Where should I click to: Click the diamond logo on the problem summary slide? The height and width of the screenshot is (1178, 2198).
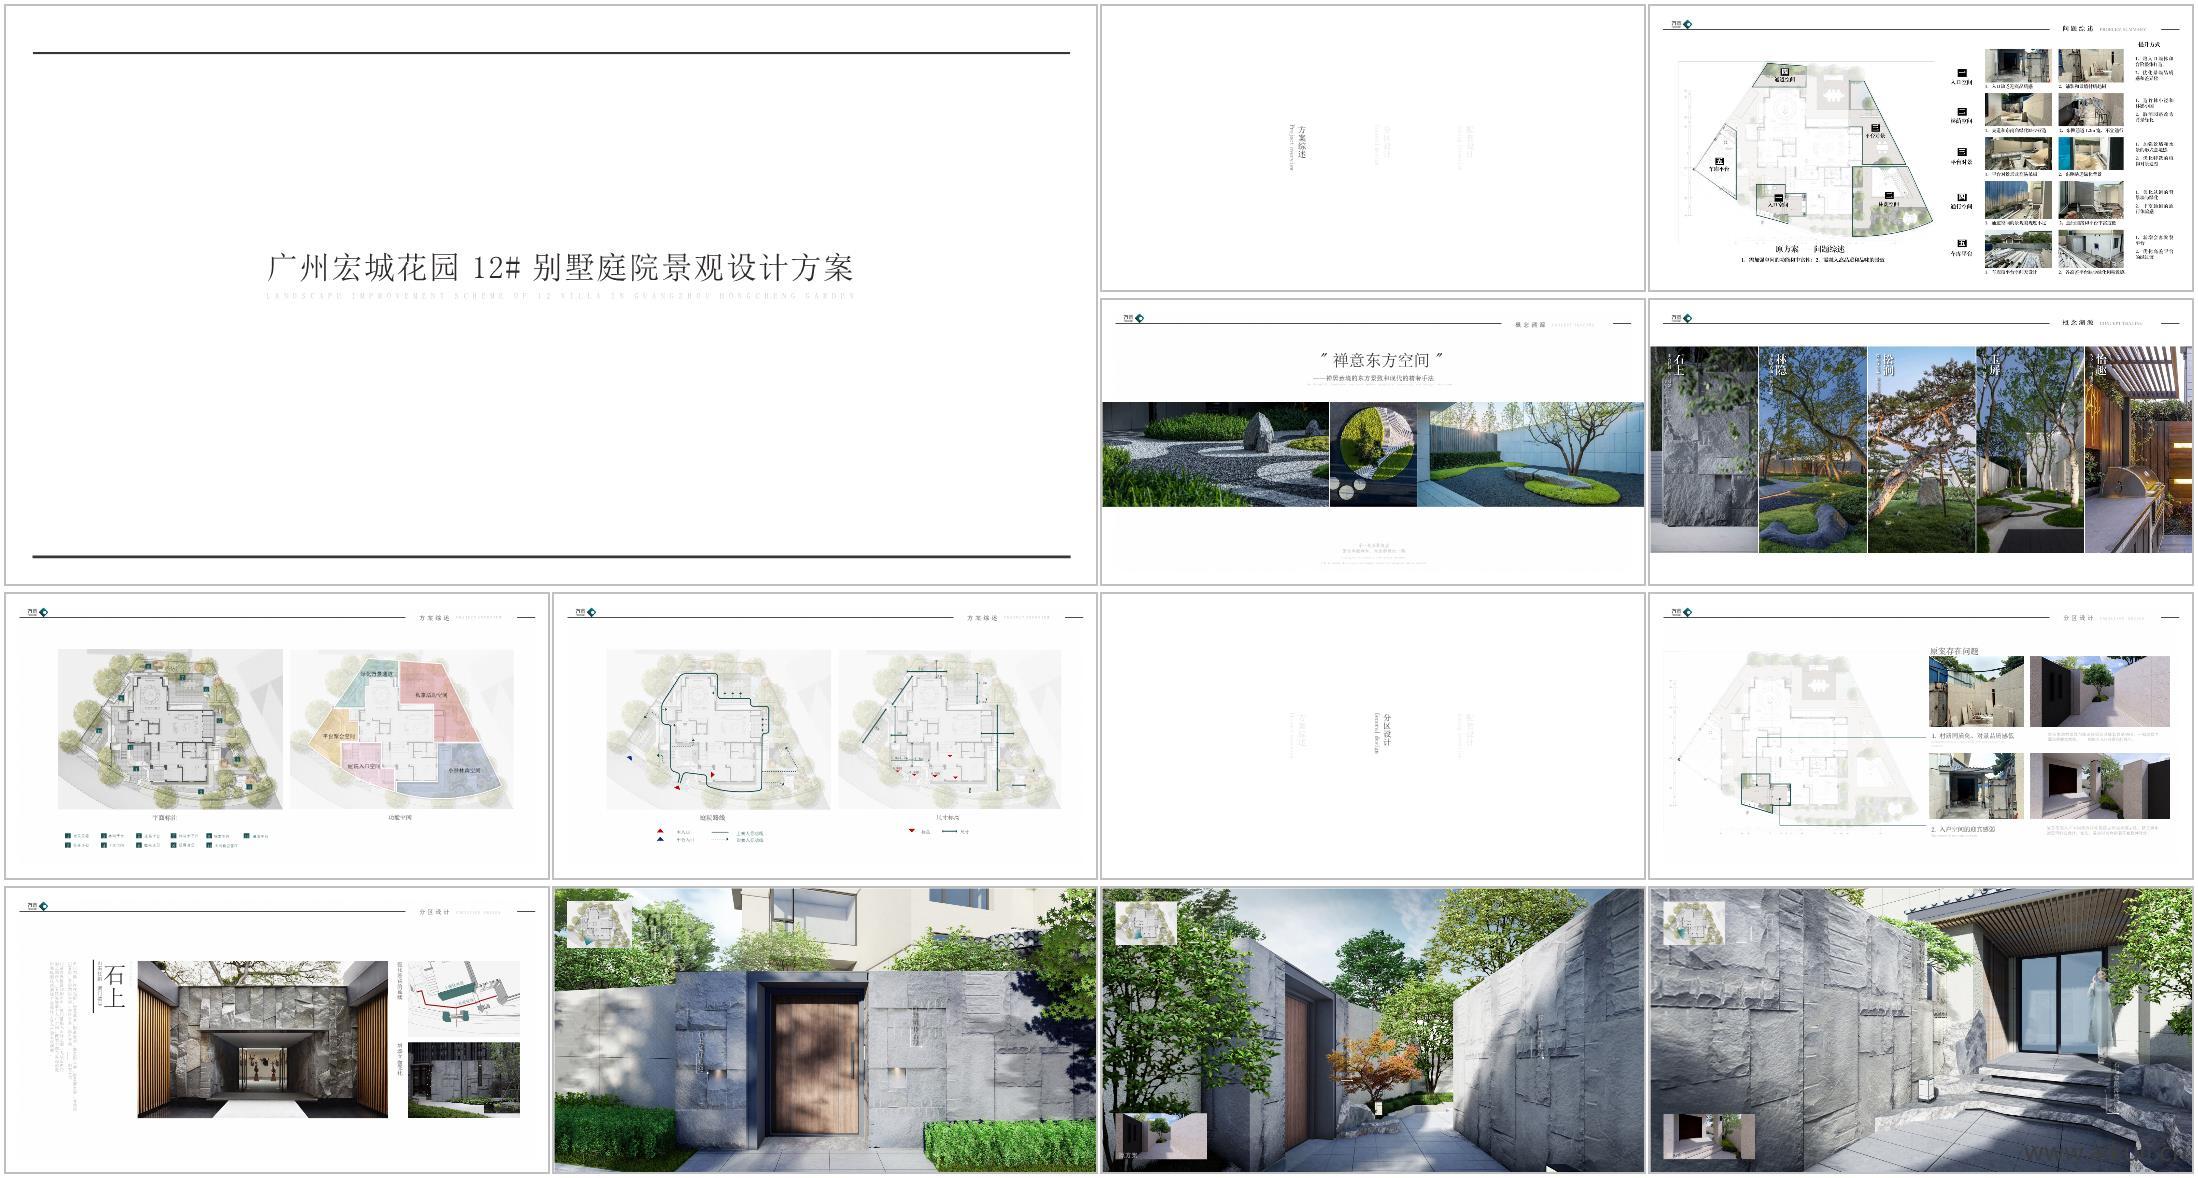(x=1688, y=24)
